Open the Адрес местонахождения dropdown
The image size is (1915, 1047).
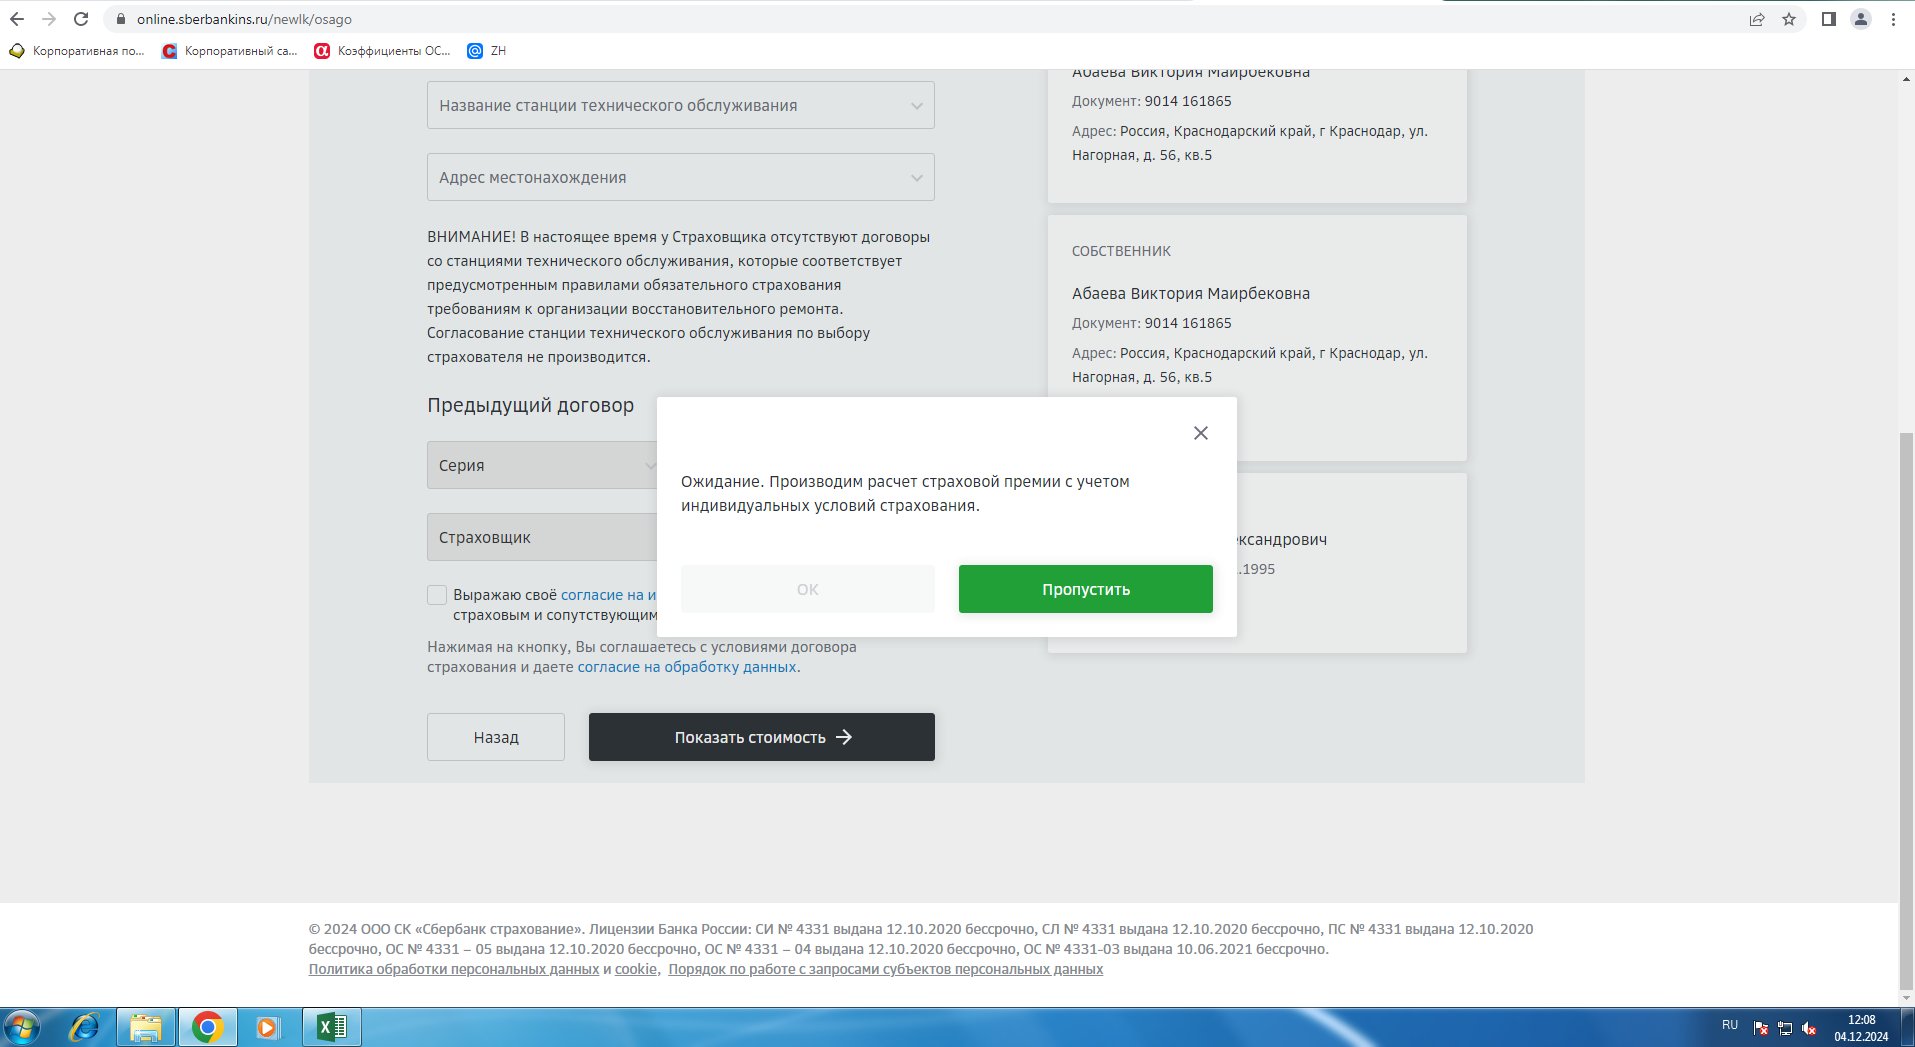click(680, 177)
